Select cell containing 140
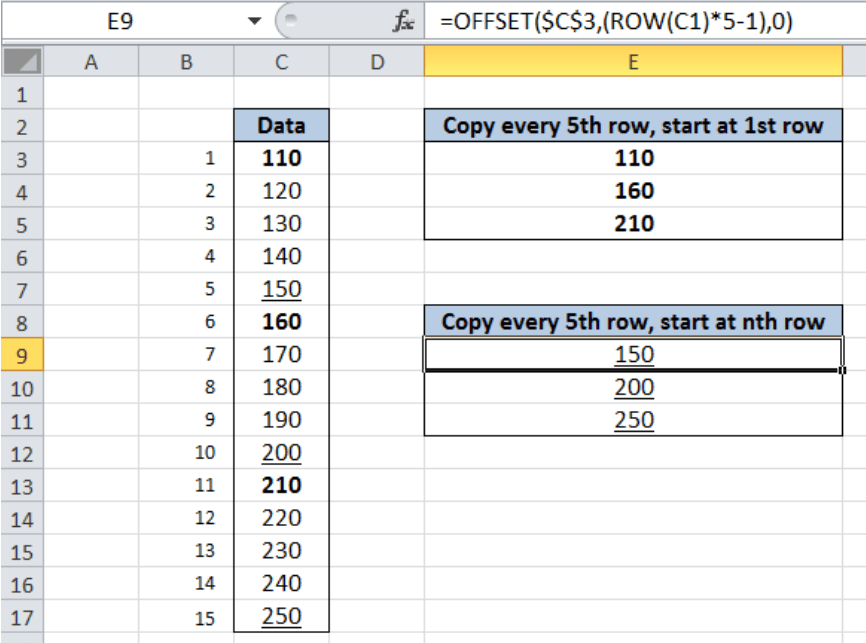This screenshot has height=643, width=866. pyautogui.click(x=281, y=256)
